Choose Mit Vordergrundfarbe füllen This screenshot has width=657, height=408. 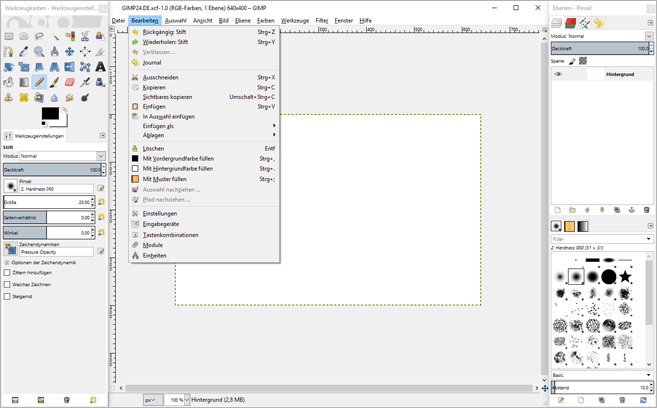tap(204, 158)
